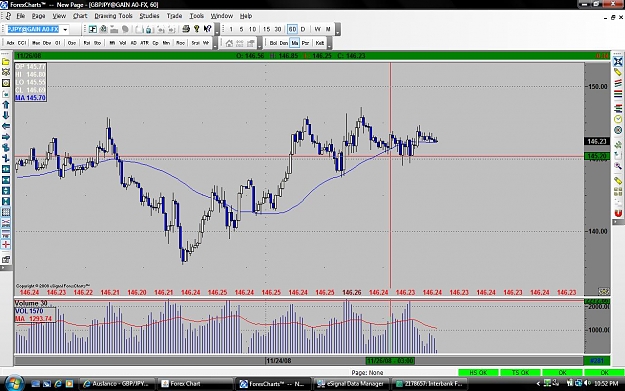This screenshot has width=625, height=391.
Task: Select the 1 minute interval
Action: (x=231, y=29)
